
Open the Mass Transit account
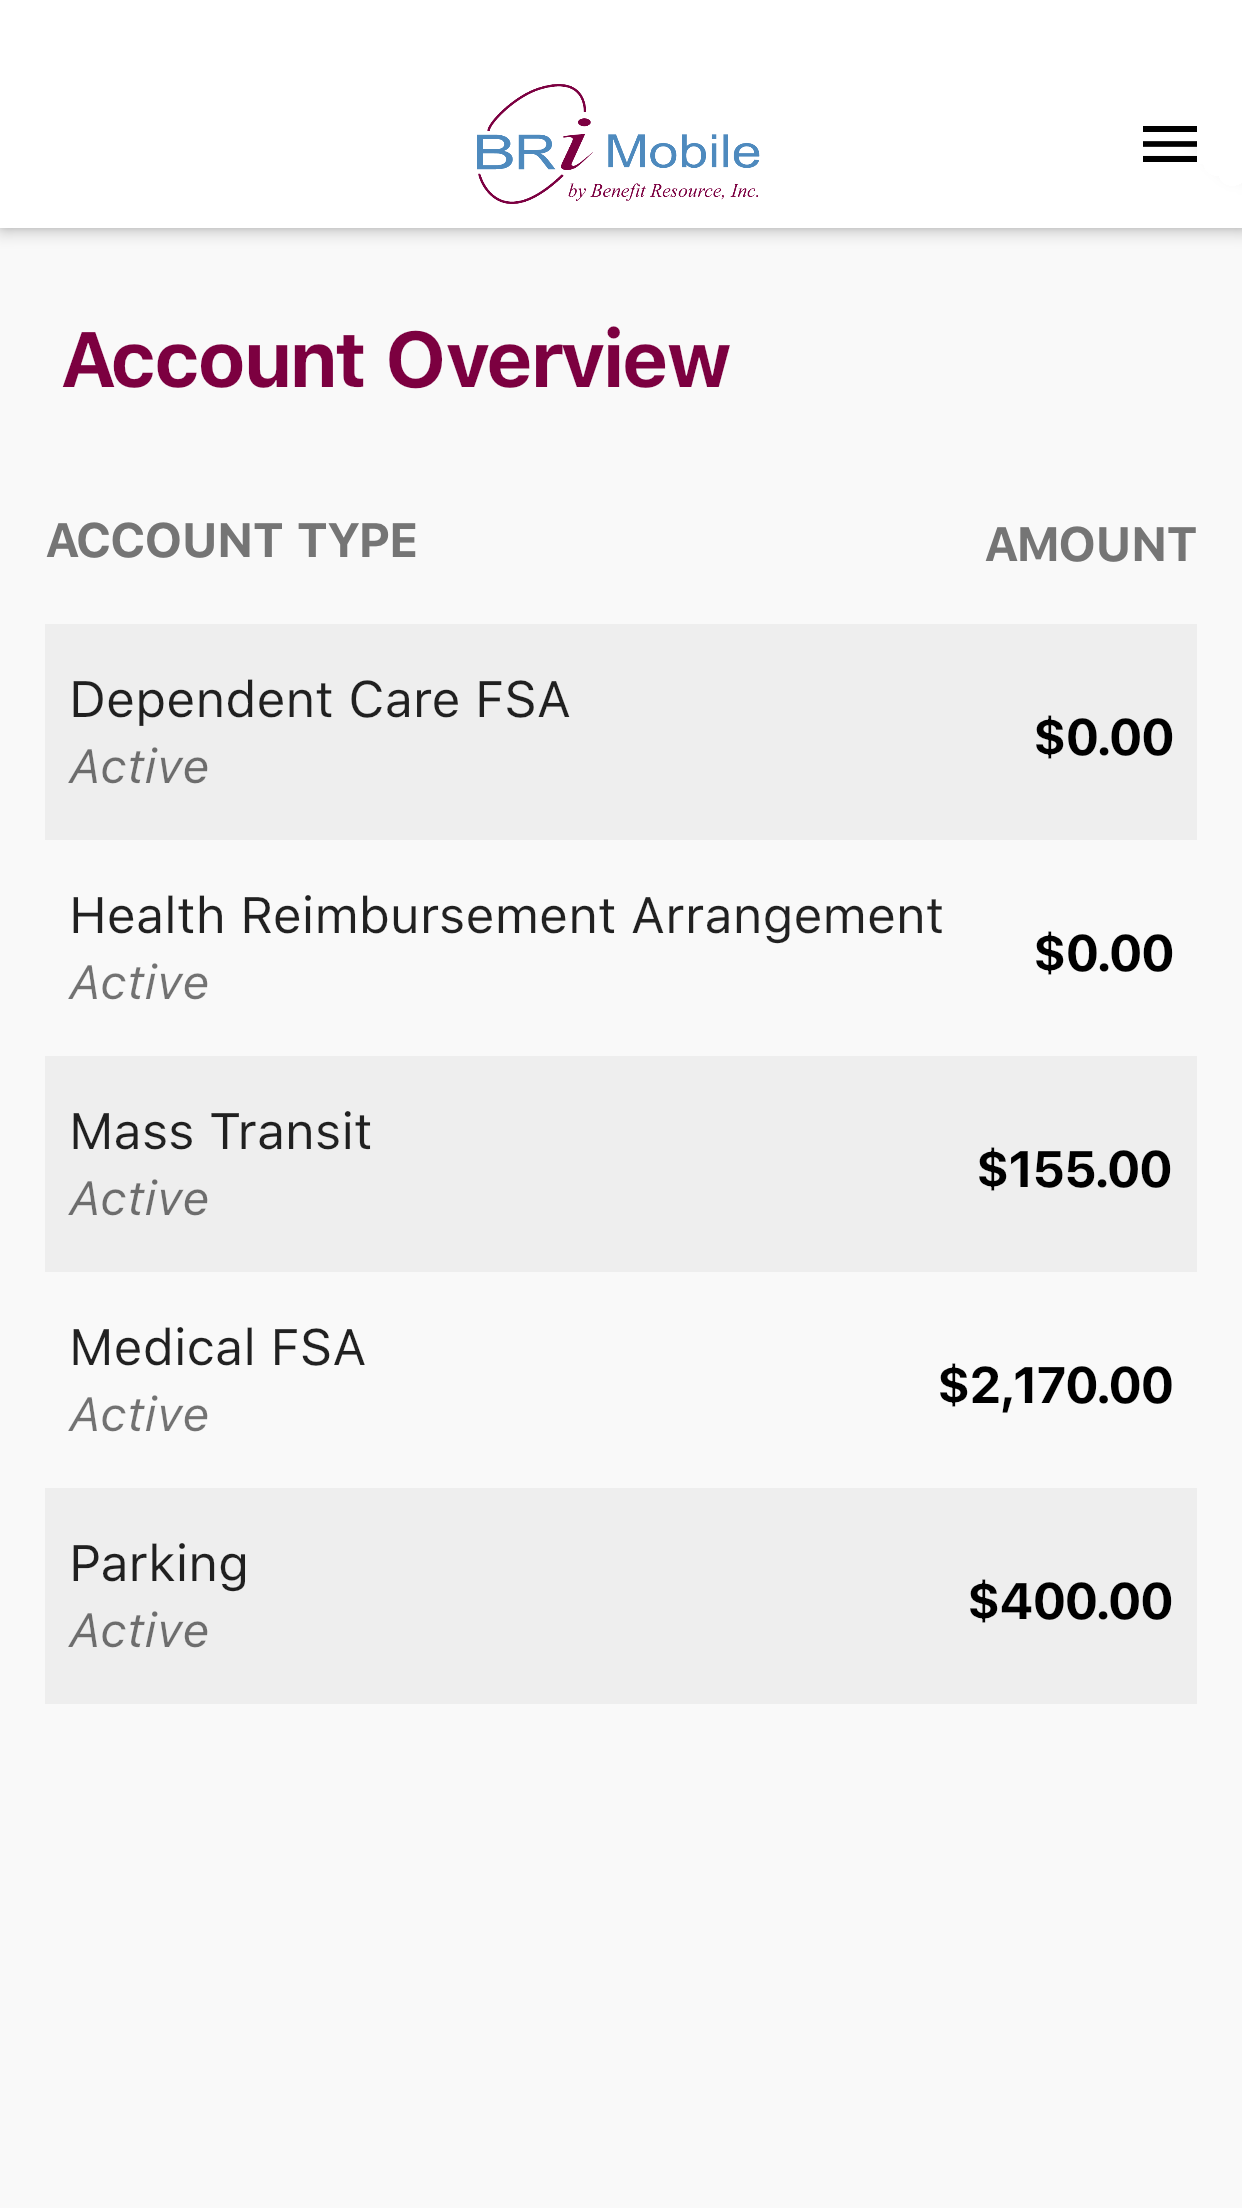pyautogui.click(x=221, y=1132)
